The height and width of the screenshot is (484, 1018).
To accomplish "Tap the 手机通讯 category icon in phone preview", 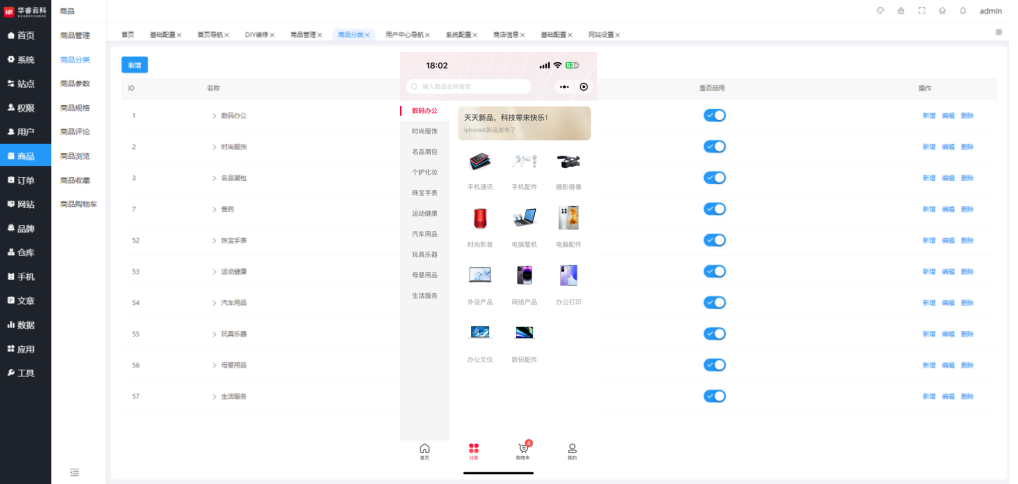I will [480, 161].
